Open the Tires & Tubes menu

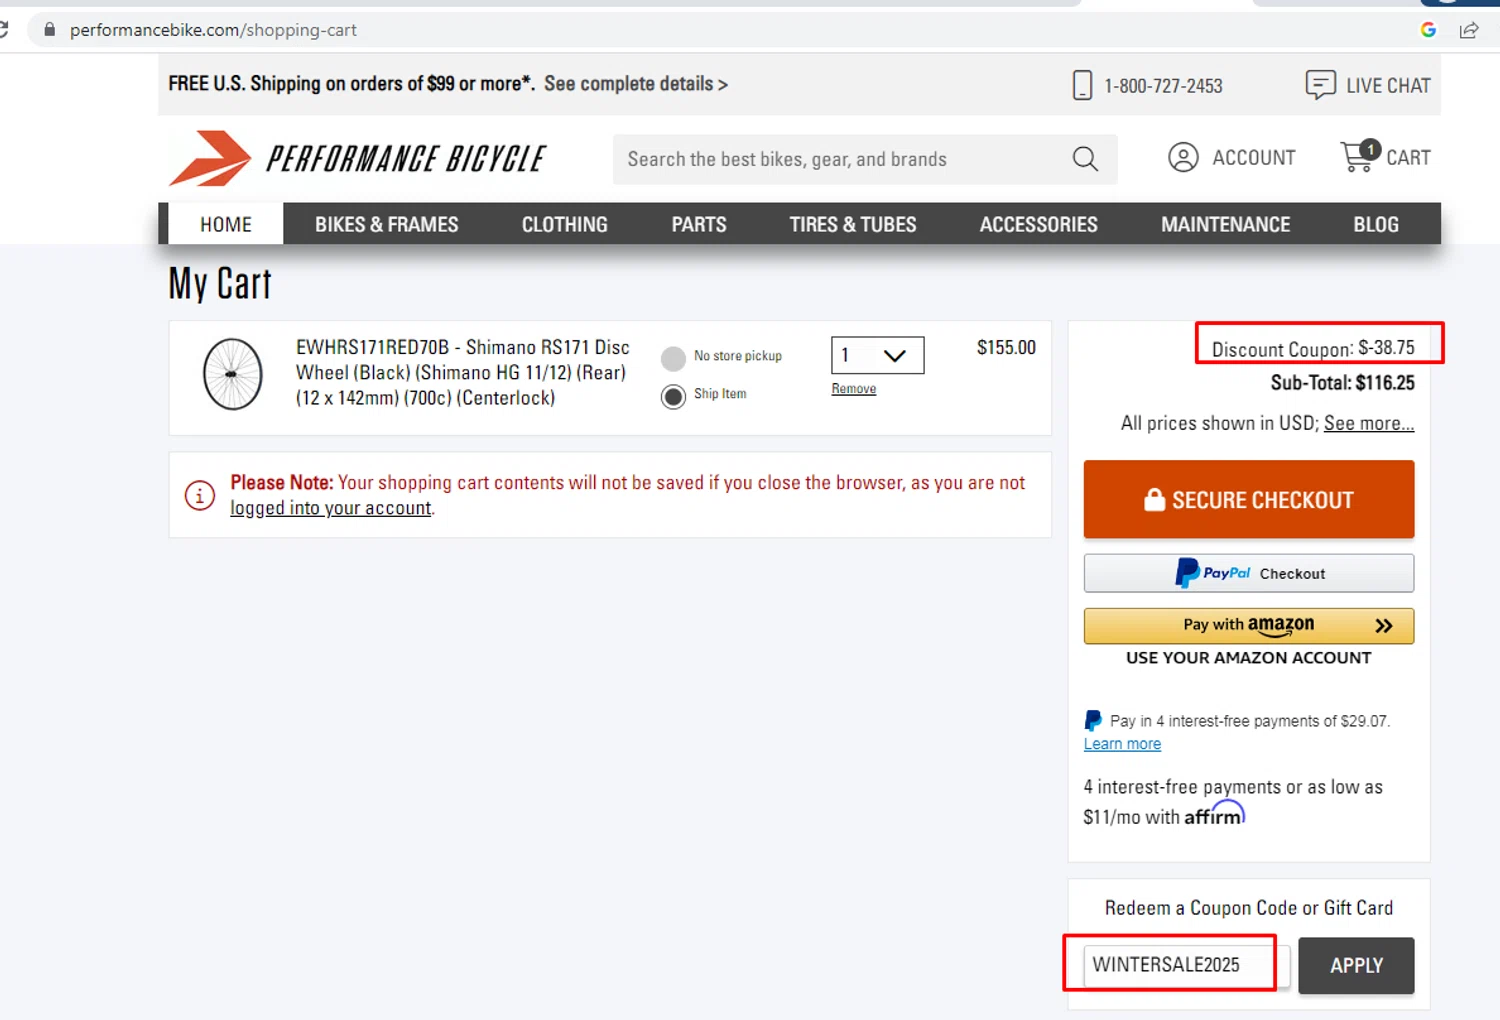(x=853, y=224)
